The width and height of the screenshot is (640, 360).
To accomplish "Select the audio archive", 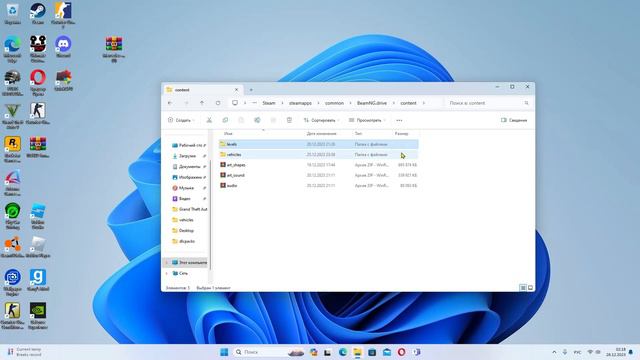I will point(318,185).
